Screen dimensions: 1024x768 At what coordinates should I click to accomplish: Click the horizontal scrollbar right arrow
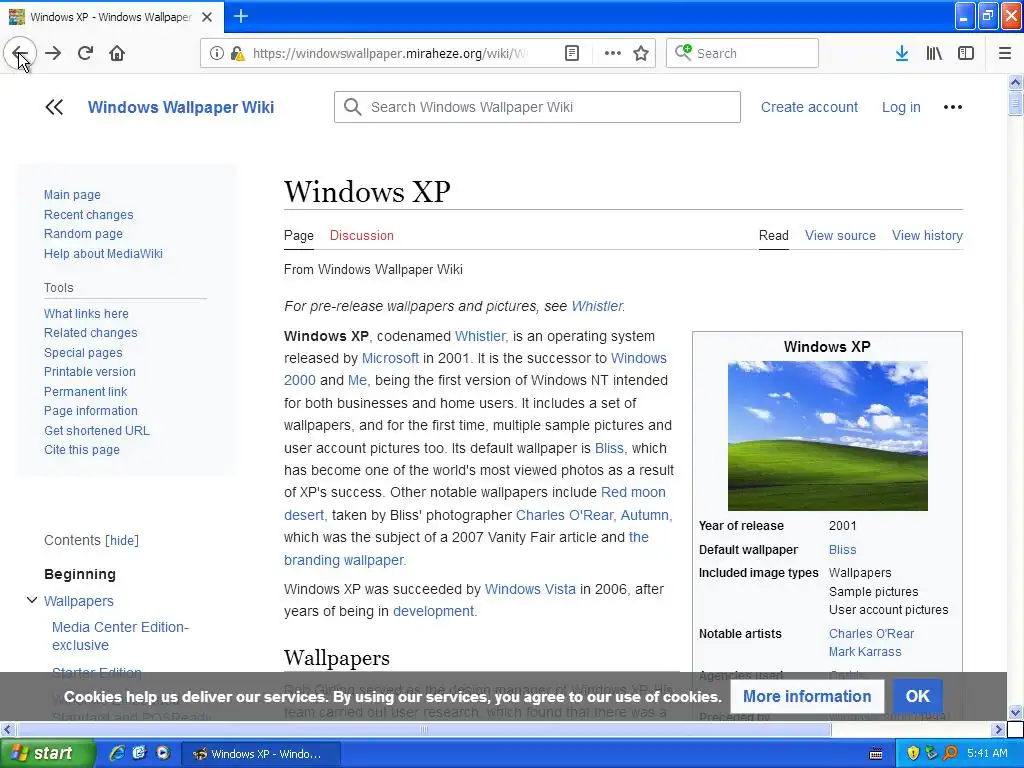pos(998,729)
